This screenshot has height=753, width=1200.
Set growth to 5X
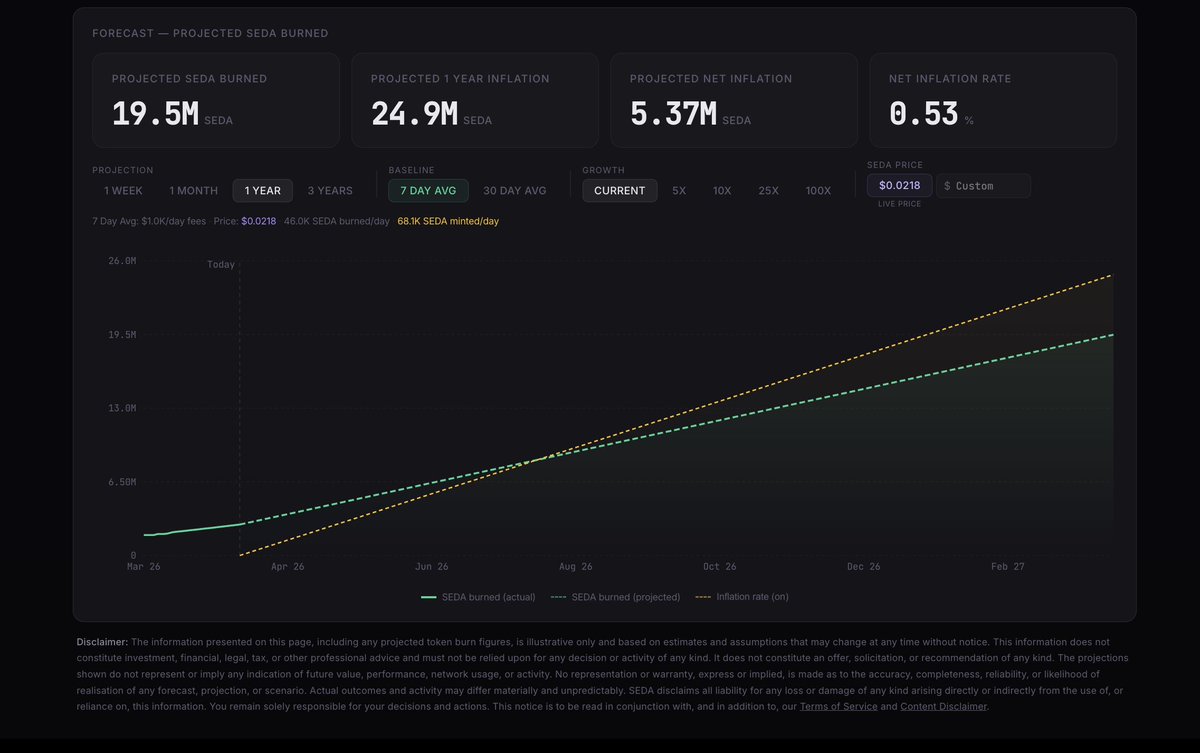click(679, 191)
